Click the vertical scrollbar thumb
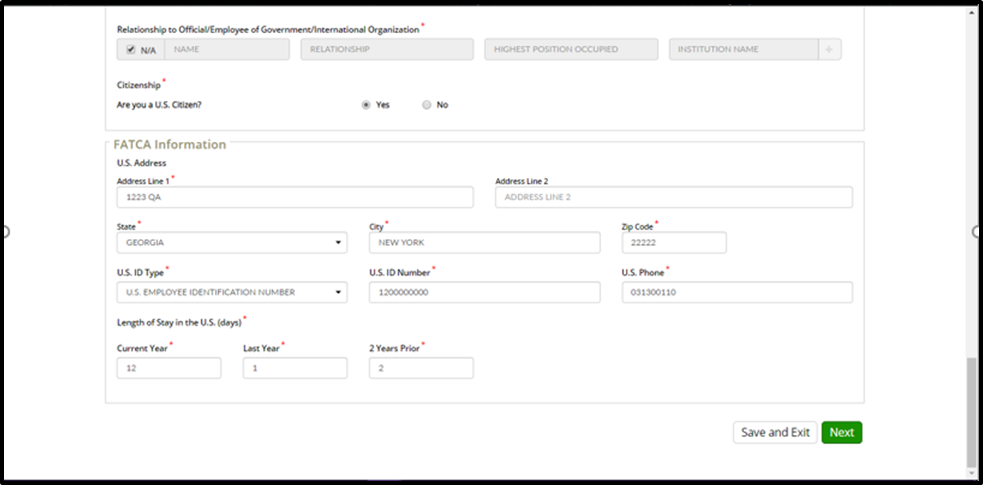 972,412
